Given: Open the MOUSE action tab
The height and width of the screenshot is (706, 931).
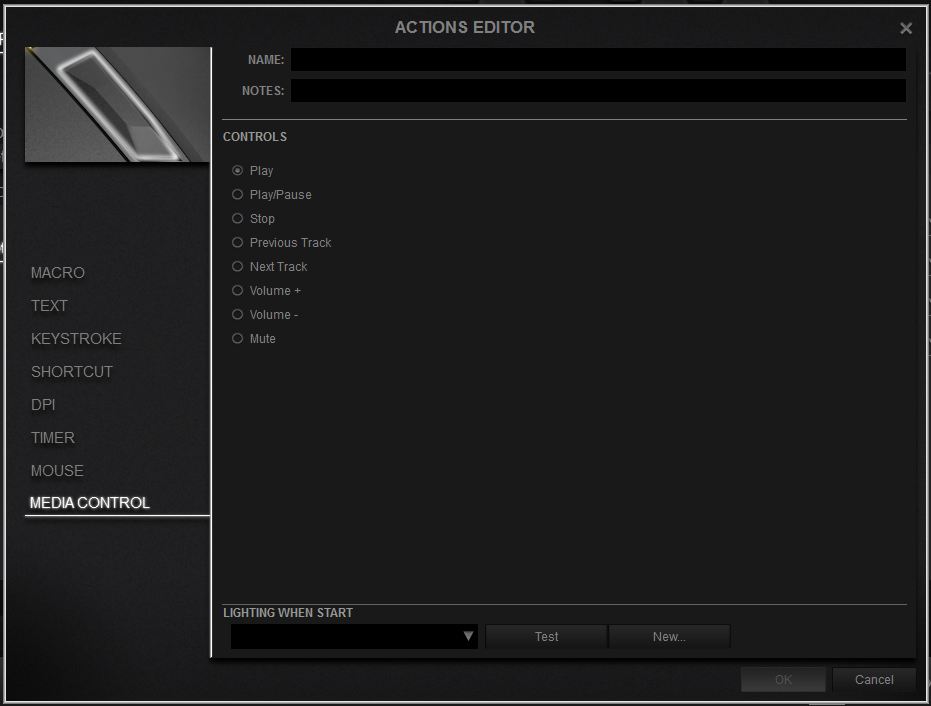Looking at the screenshot, I should click(57, 470).
